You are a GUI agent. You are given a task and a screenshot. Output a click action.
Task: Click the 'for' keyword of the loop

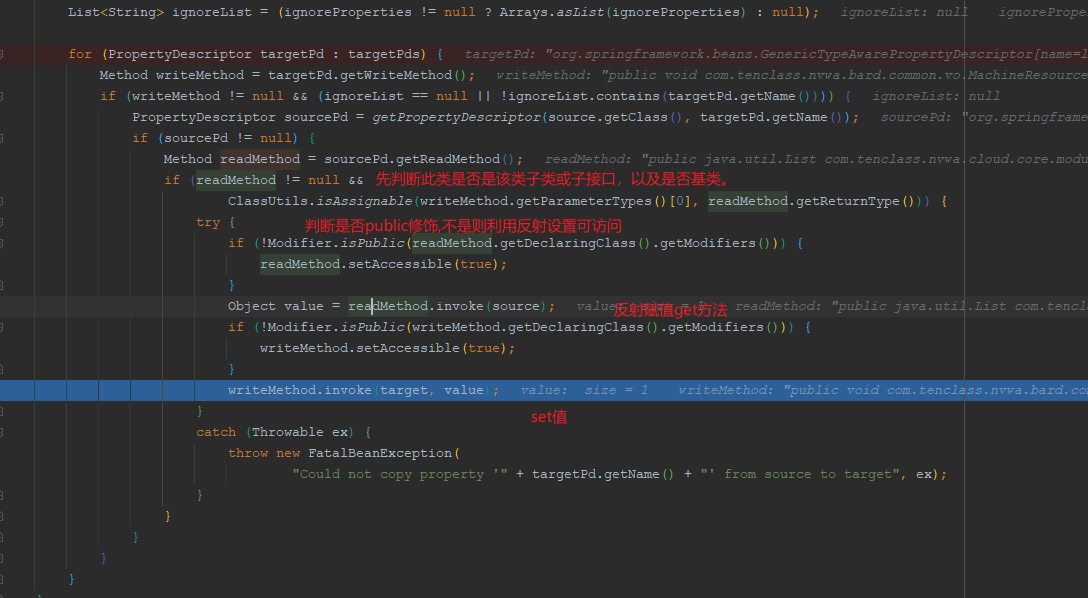pyautogui.click(x=80, y=54)
